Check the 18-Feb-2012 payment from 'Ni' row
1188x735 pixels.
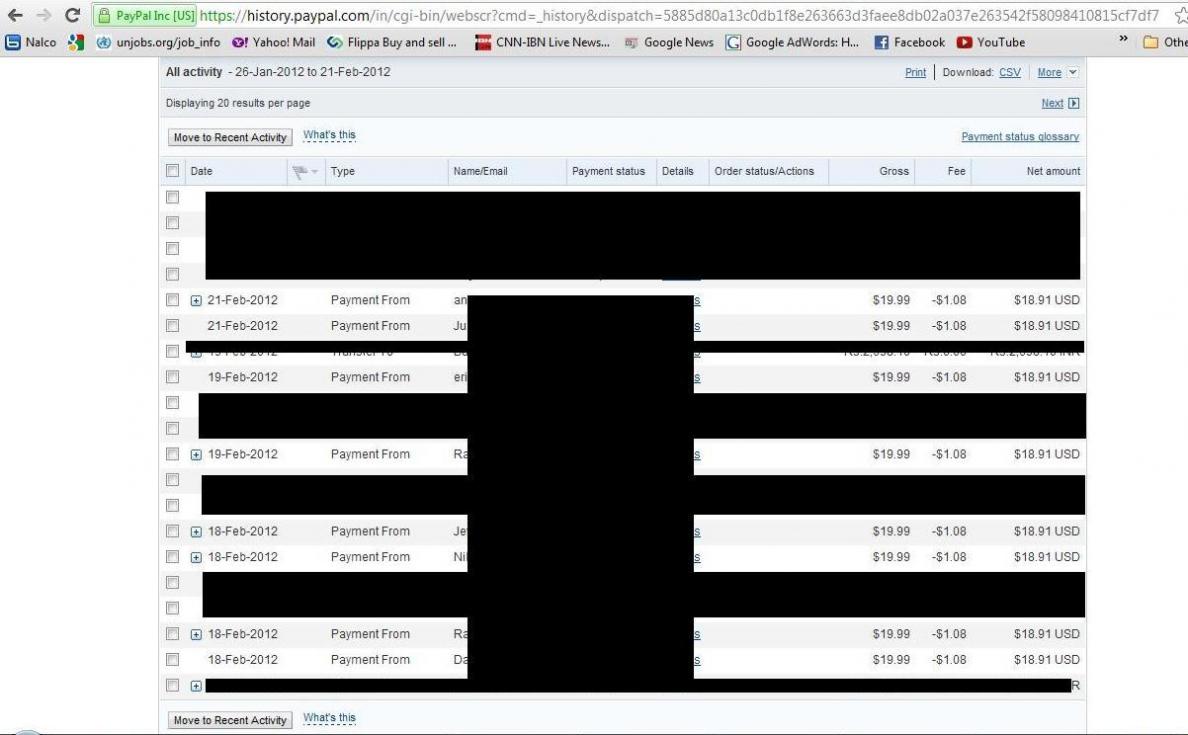(173, 557)
